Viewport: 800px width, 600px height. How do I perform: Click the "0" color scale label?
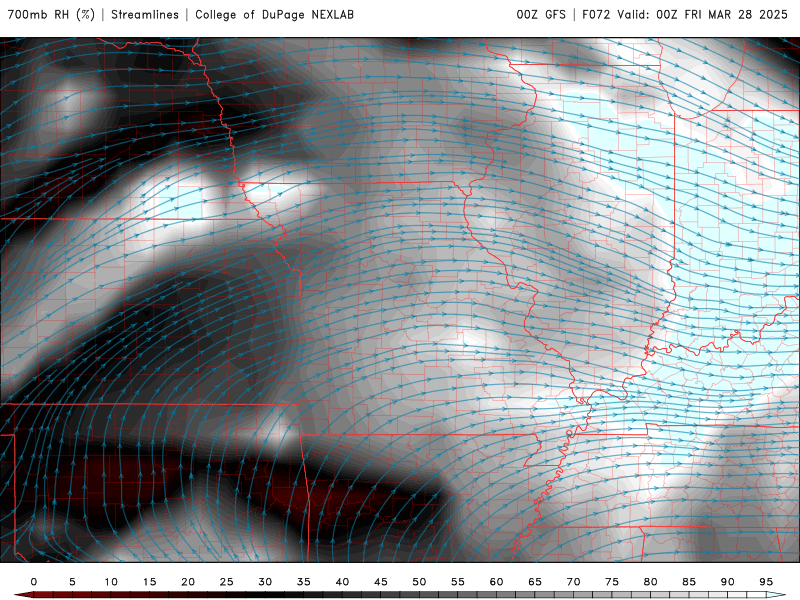(34, 582)
